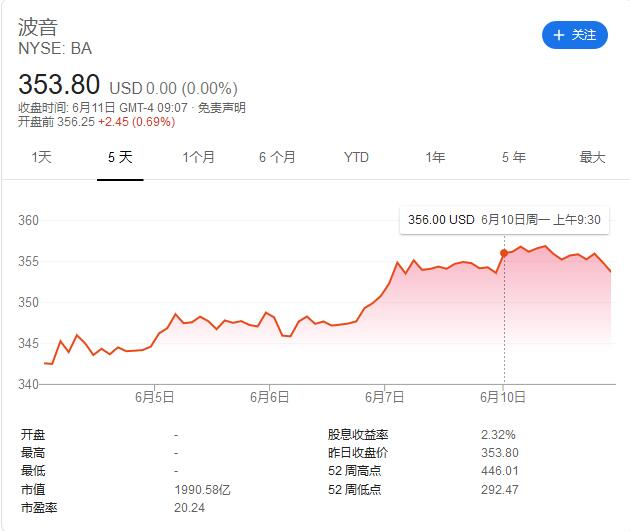Select the 最大 range tab
Viewport: 630px width, 531px height.
point(592,157)
